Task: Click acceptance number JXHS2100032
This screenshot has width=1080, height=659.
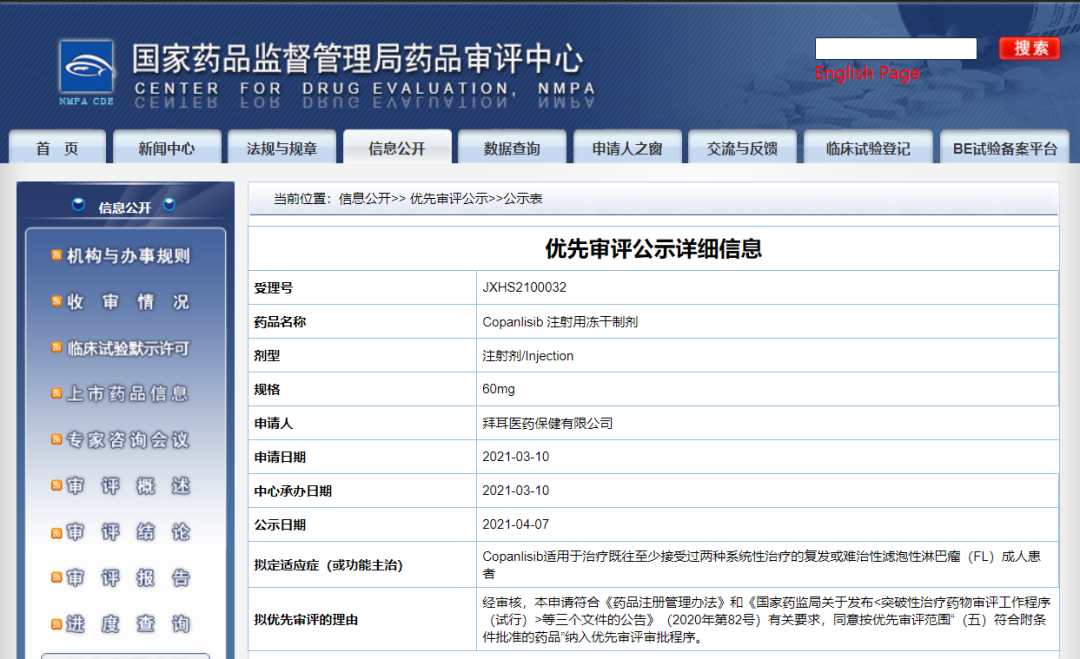Action: coord(524,287)
